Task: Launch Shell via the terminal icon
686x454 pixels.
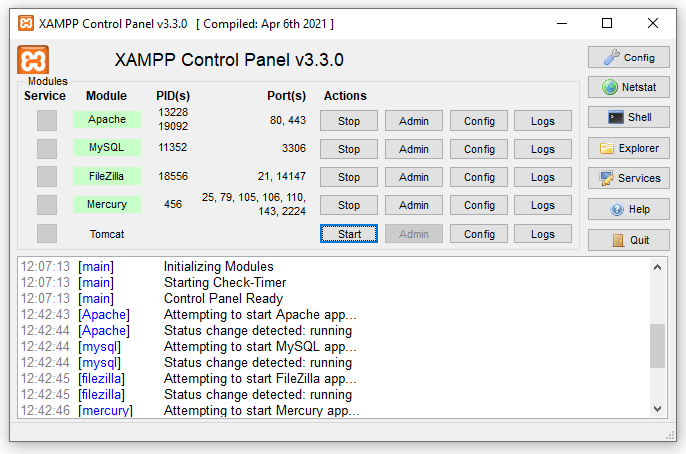Action: point(629,117)
